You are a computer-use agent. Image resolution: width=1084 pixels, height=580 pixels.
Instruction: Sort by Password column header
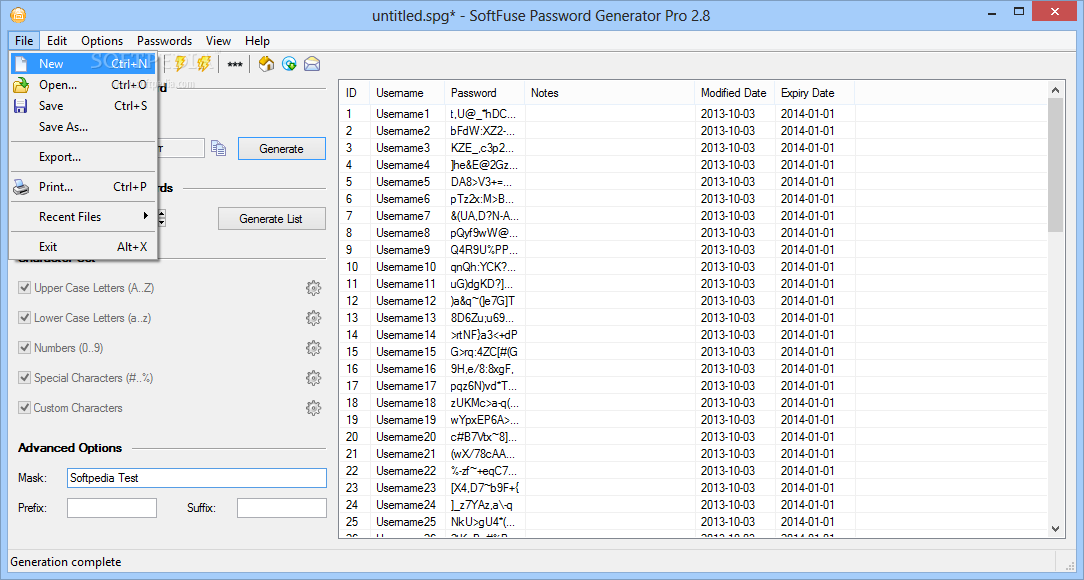485,93
